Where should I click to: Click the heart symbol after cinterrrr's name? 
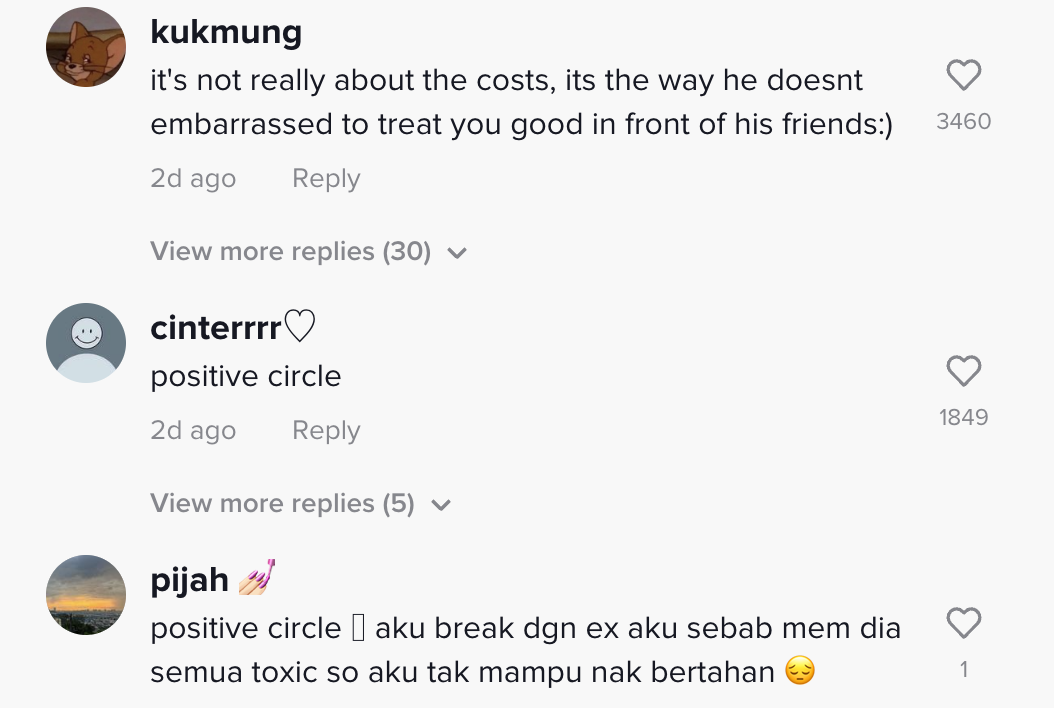(x=300, y=326)
